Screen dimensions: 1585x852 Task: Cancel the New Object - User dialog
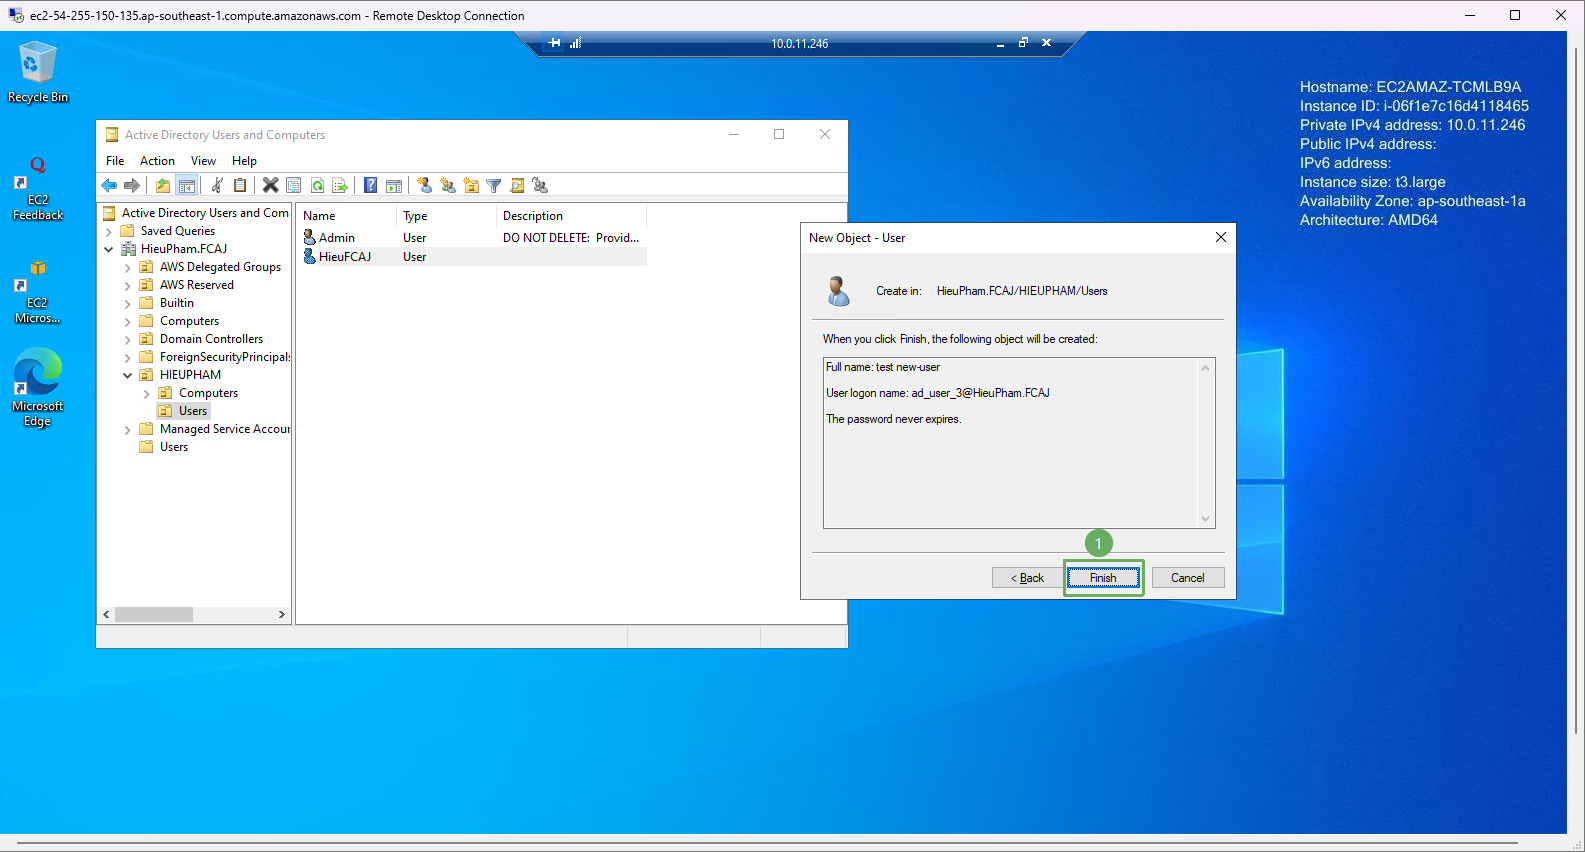[x=1188, y=578]
